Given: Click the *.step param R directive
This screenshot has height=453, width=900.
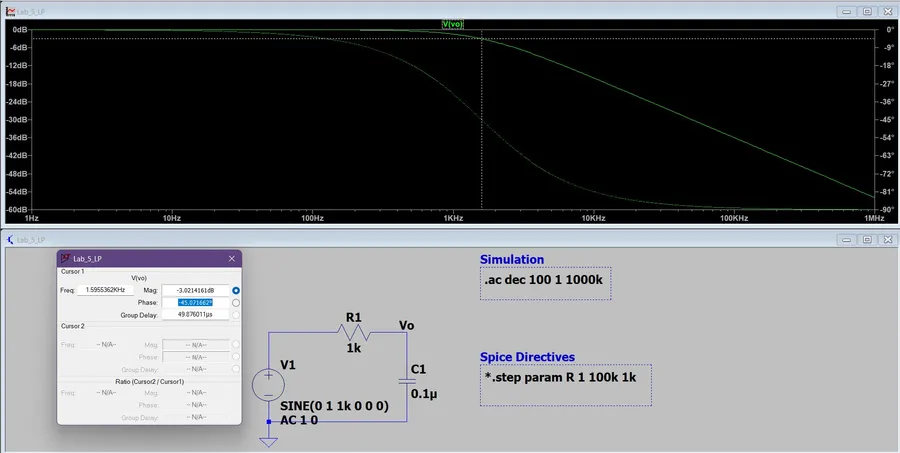Looking at the screenshot, I should pyautogui.click(x=560, y=377).
